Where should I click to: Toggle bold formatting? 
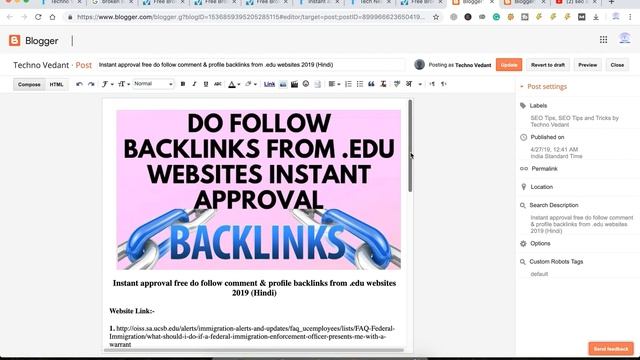tap(183, 84)
